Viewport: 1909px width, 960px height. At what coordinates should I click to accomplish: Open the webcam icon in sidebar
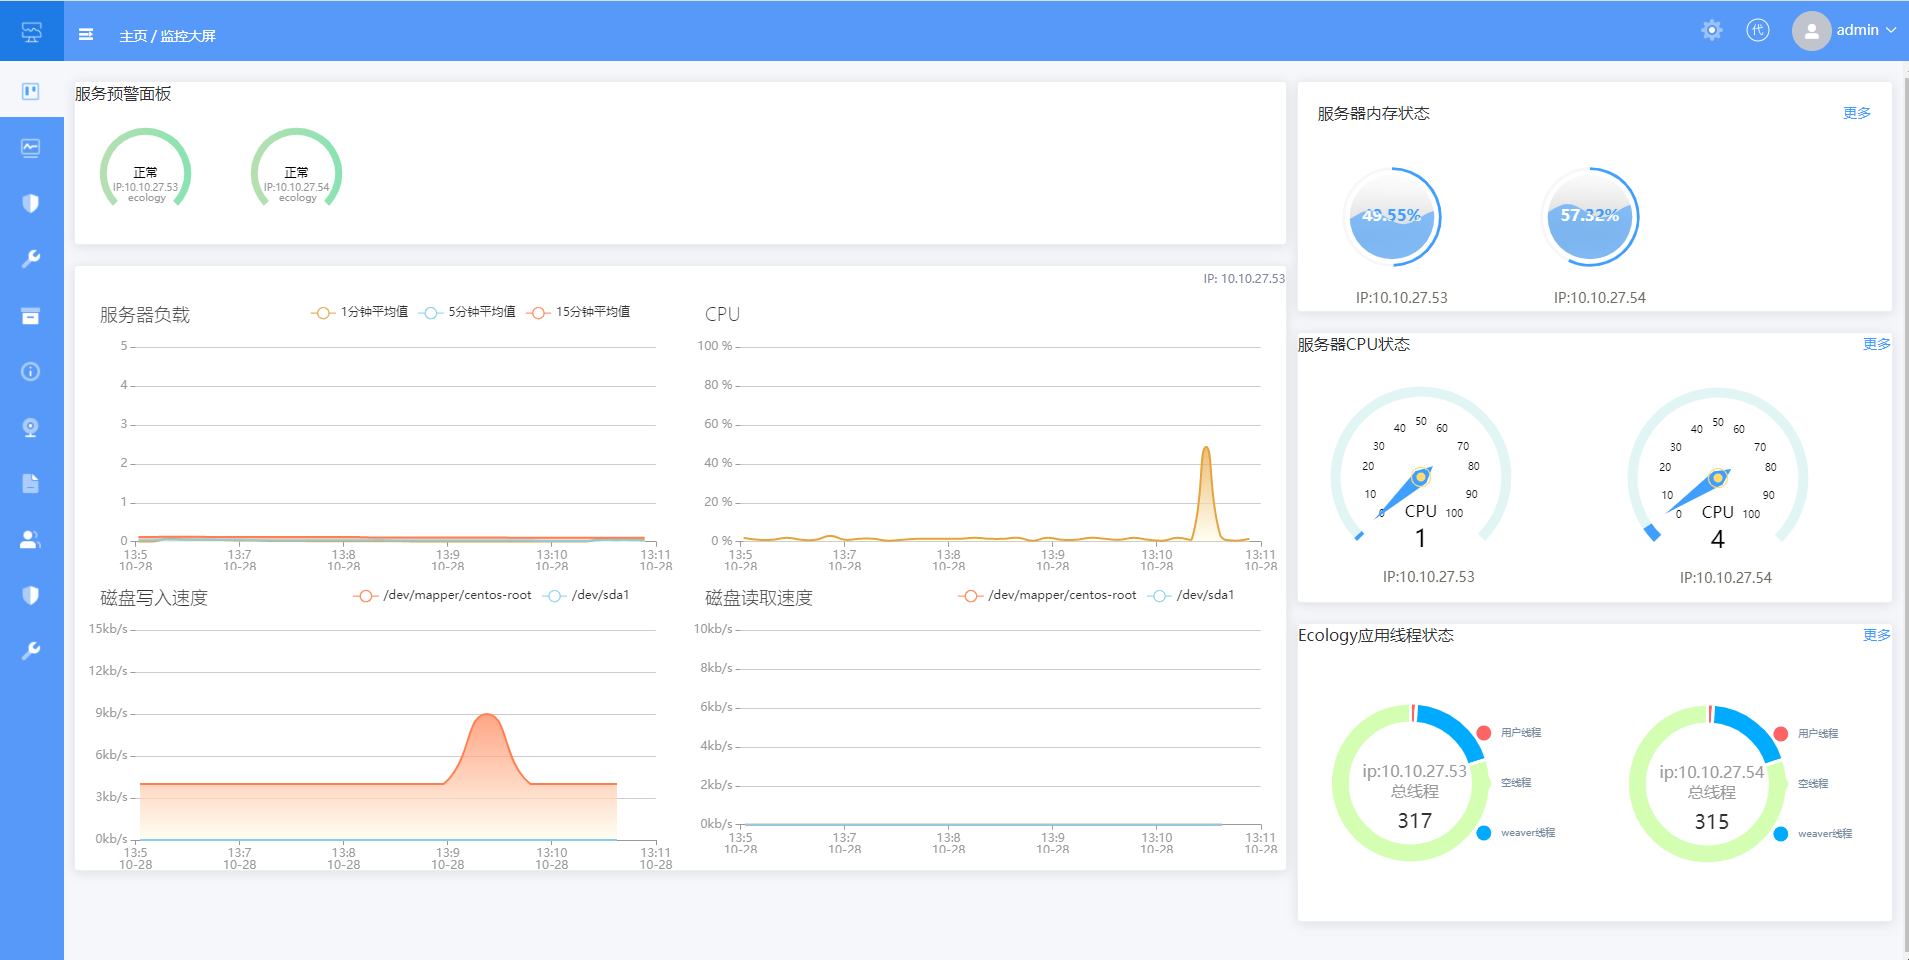pyautogui.click(x=31, y=428)
